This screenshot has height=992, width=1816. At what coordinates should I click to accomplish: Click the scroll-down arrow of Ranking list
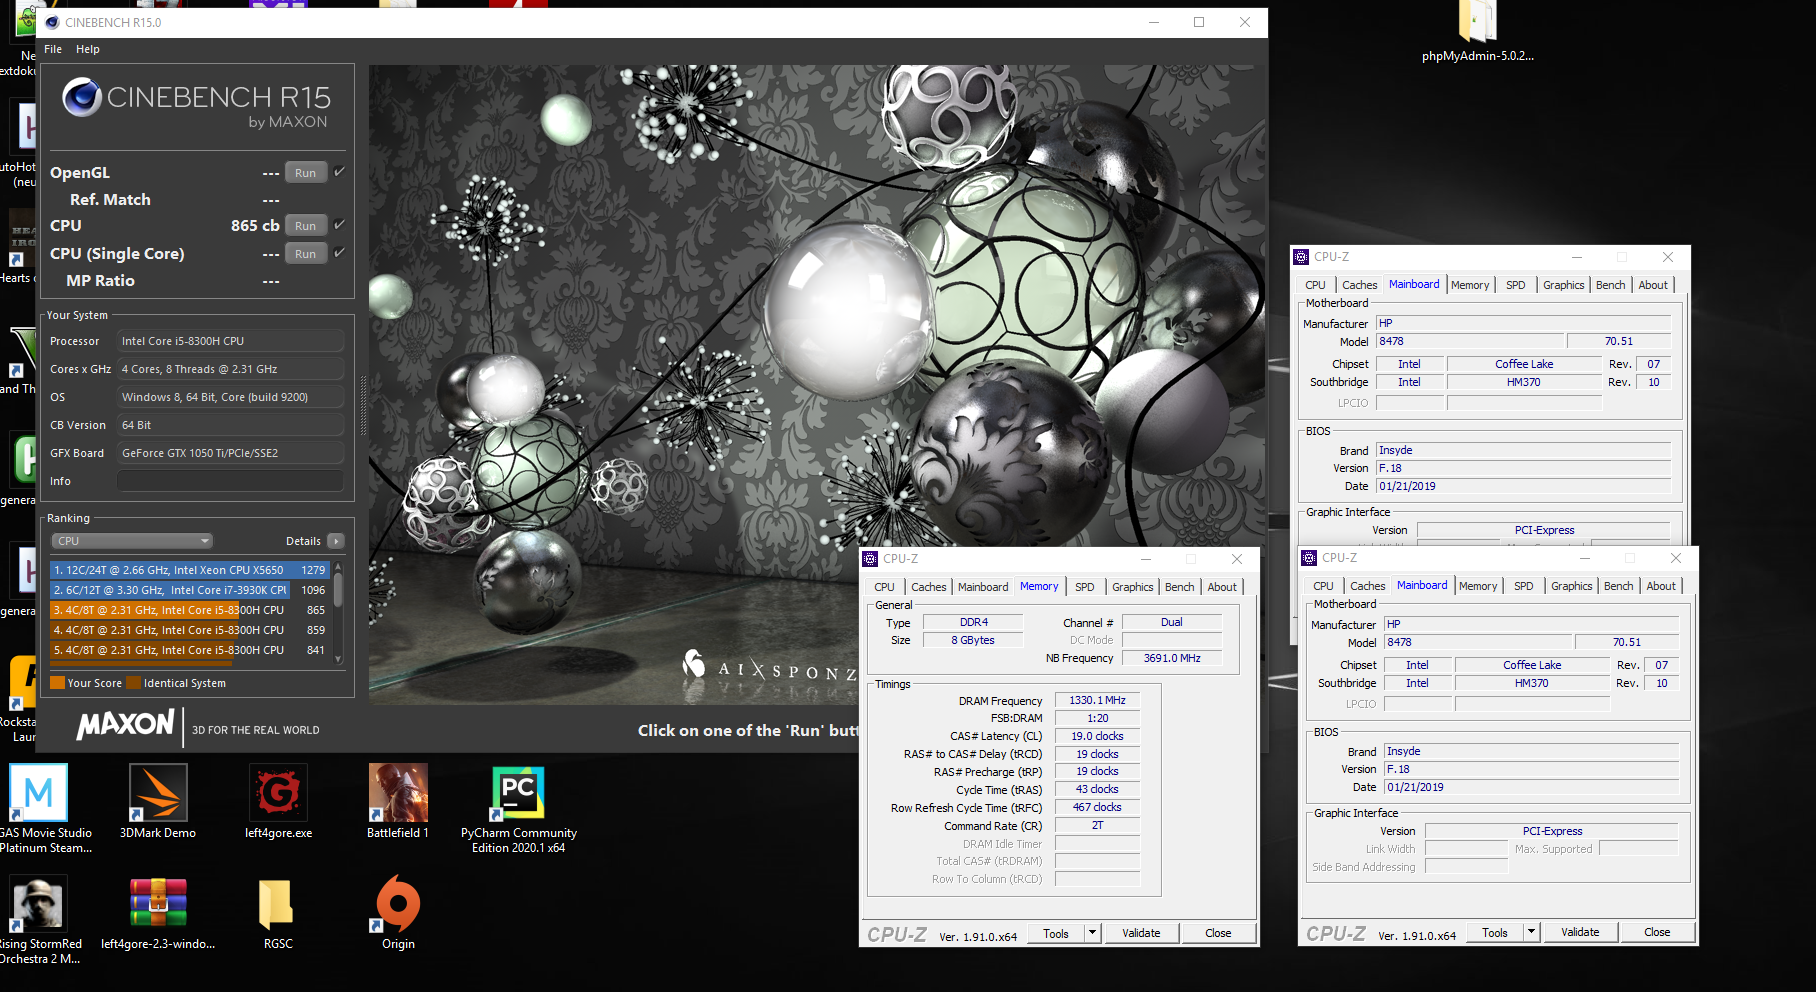[338, 659]
